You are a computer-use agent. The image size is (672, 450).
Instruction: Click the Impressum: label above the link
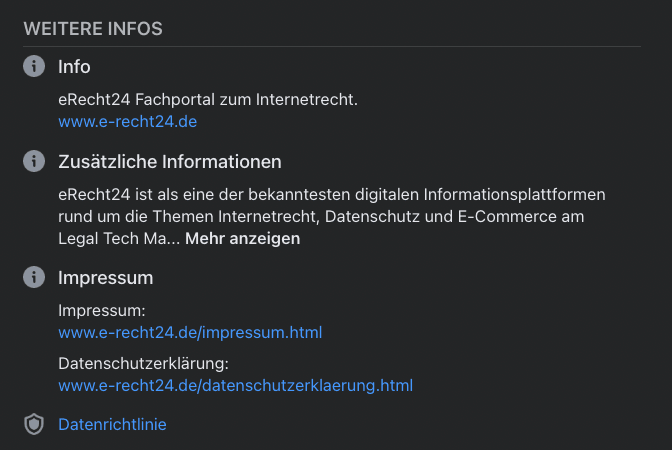pyautogui.click(x=102, y=310)
